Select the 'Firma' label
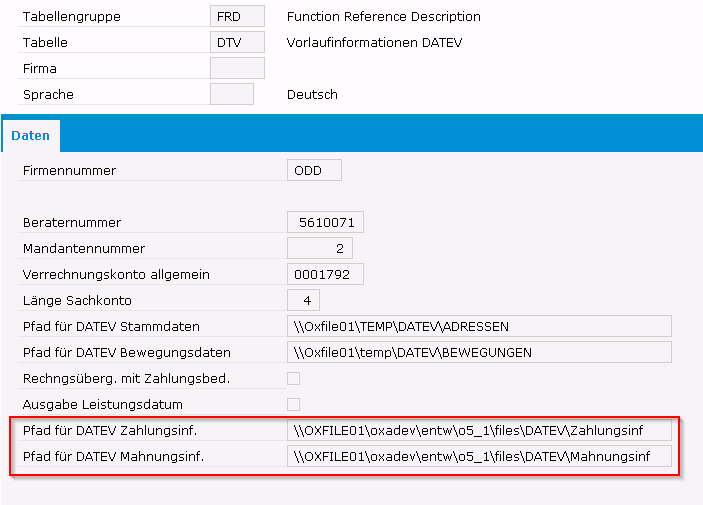 point(40,69)
